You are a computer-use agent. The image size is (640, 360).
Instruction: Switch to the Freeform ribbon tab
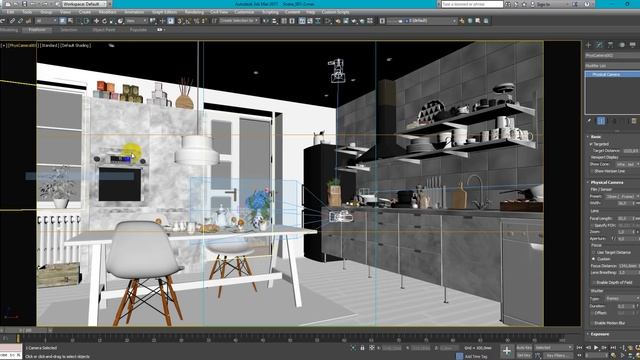37,30
